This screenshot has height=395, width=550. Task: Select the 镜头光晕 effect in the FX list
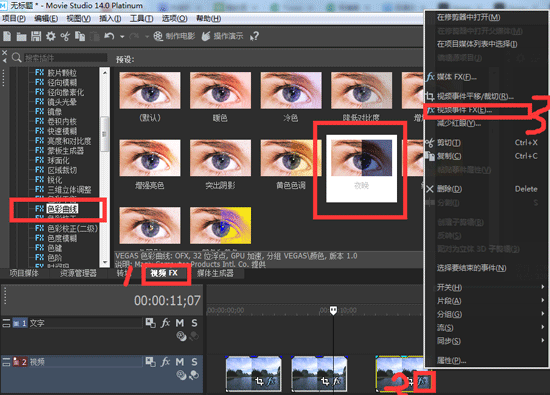click(56, 102)
